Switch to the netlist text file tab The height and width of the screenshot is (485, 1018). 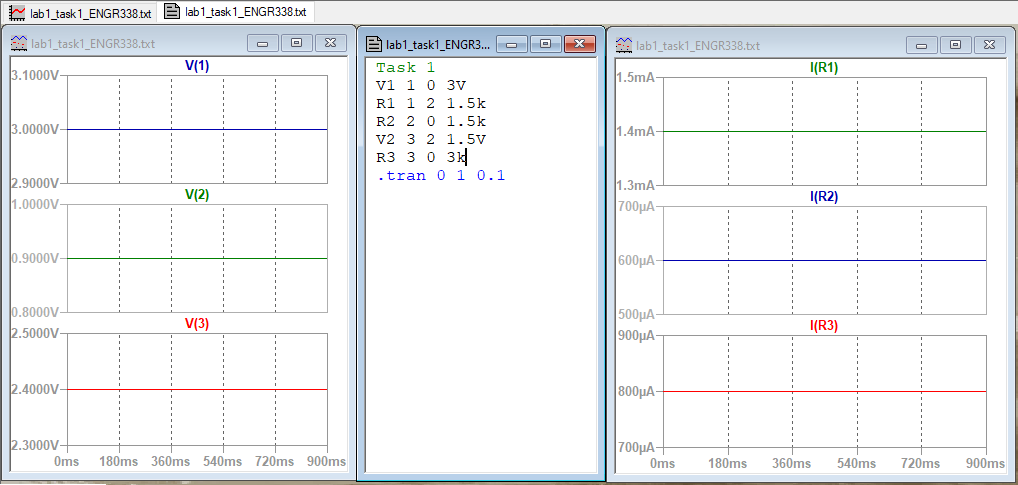236,13
